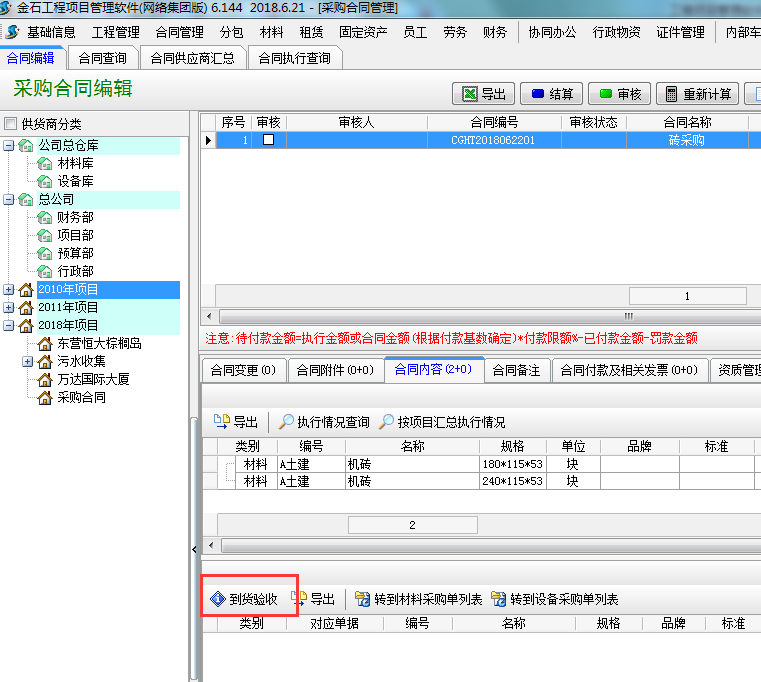Click 执行情况查询 magnifier icon
Image resolution: width=761 pixels, height=682 pixels.
[x=286, y=422]
